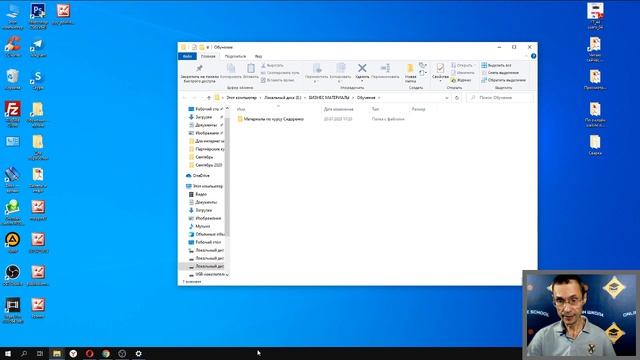Switch to the Поделиться (Share) ribbon tab

(x=236, y=56)
